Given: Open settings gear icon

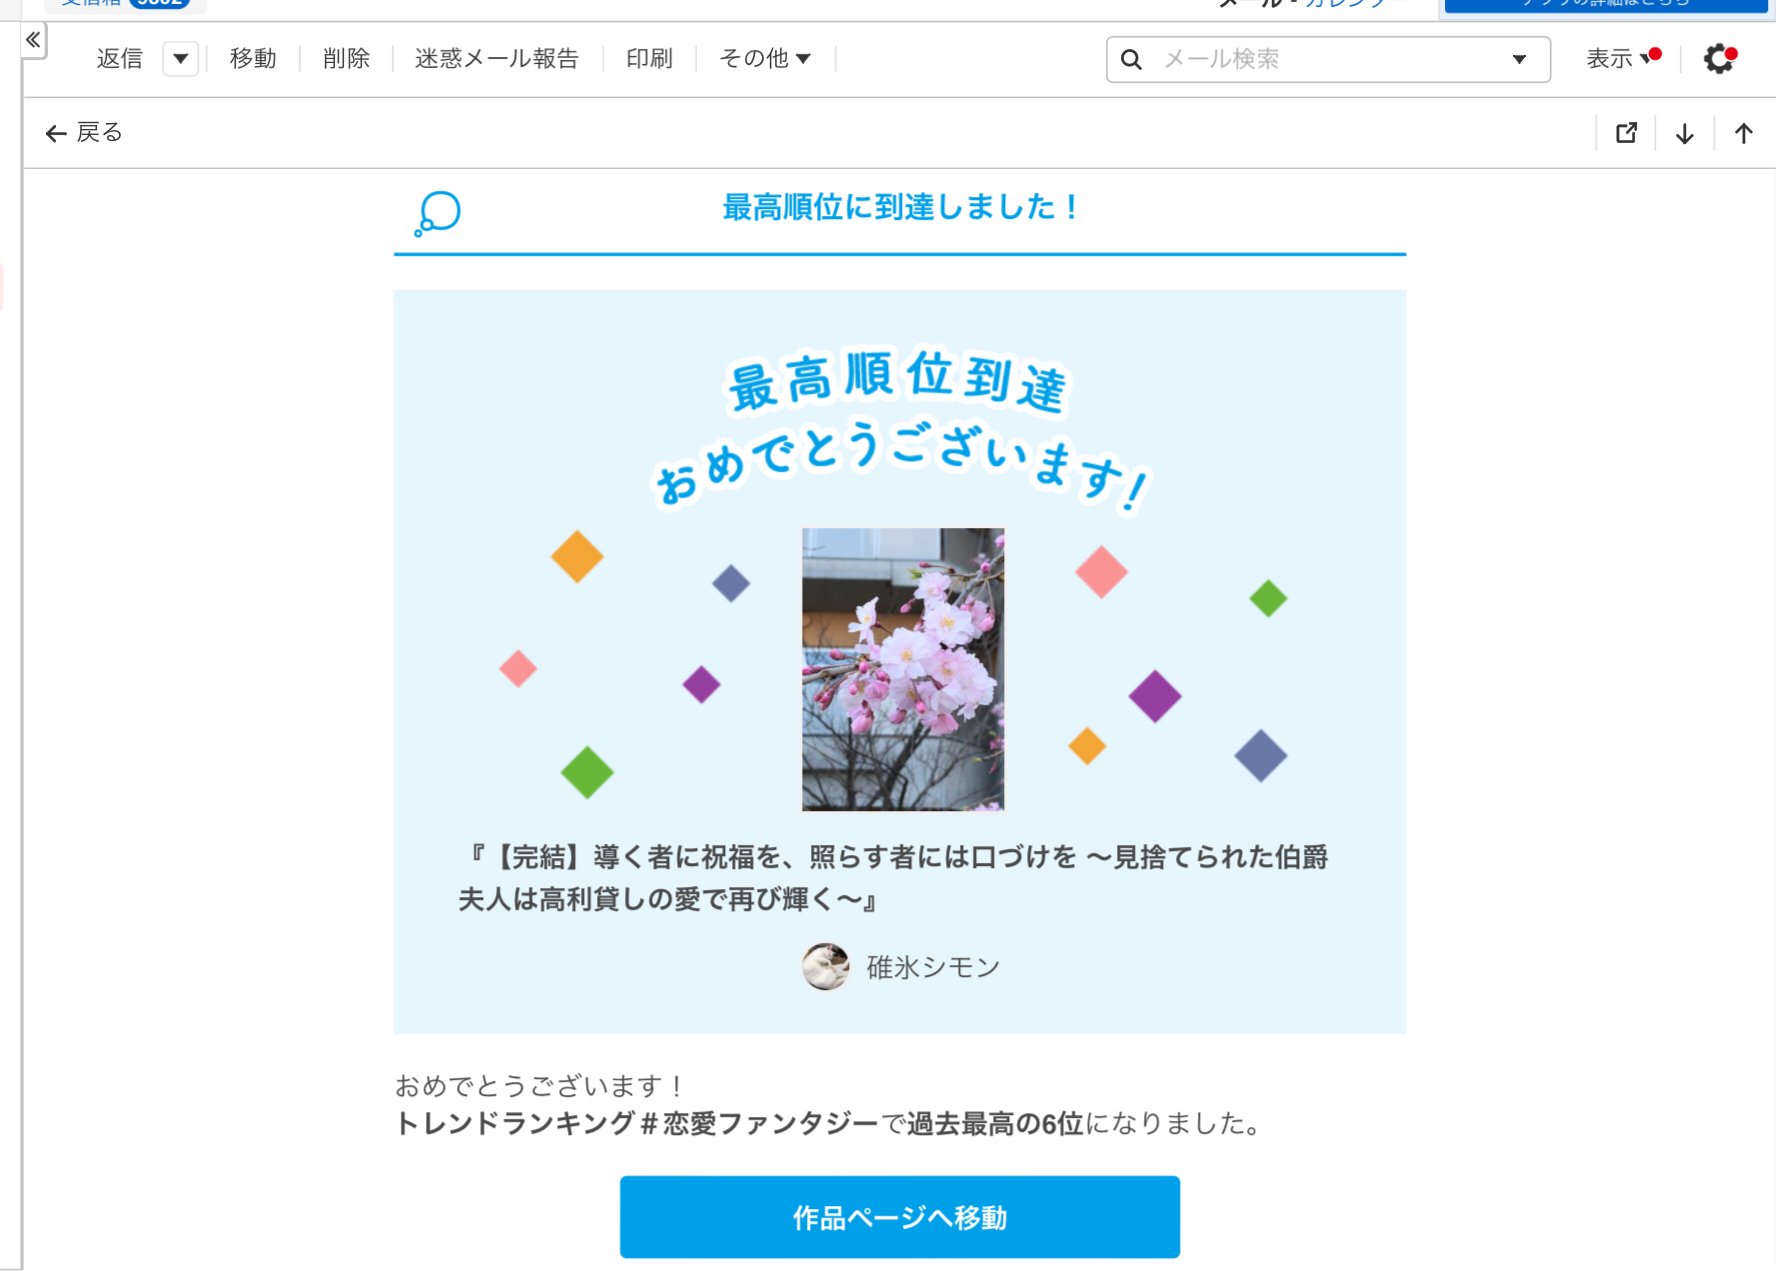Looking at the screenshot, I should point(1720,59).
